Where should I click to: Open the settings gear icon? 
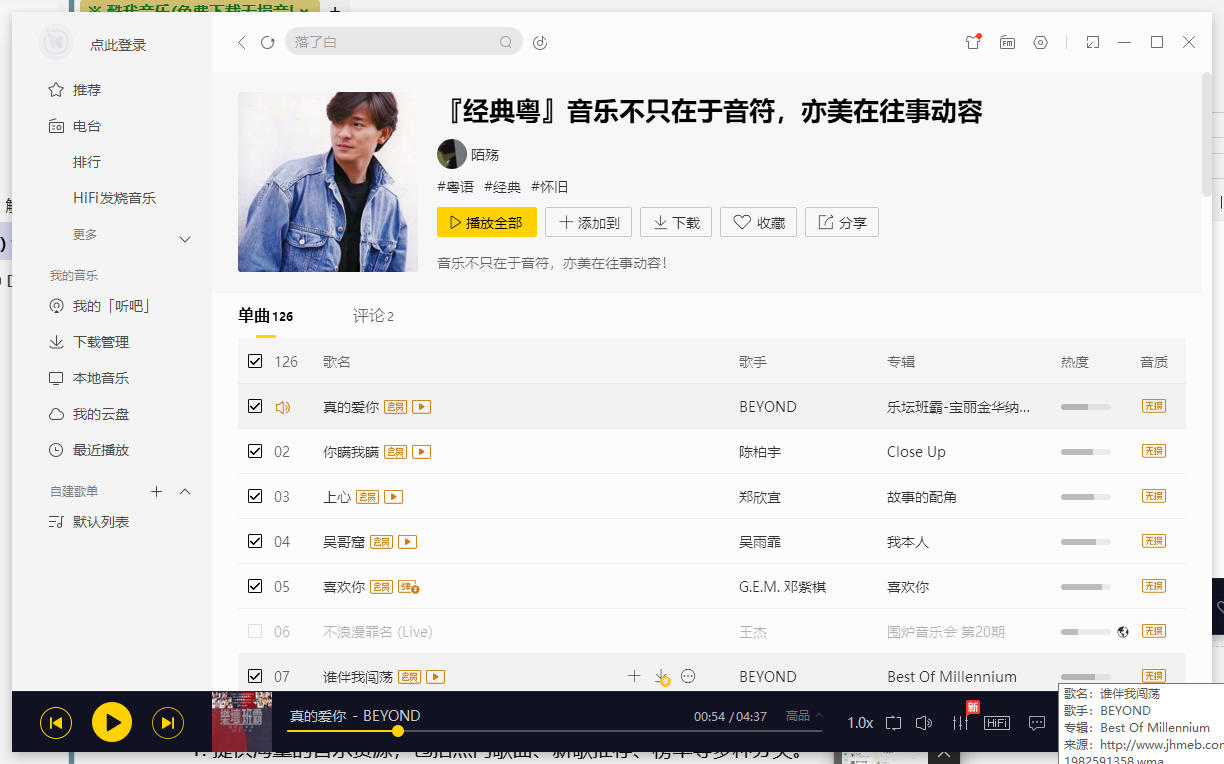(x=1040, y=42)
